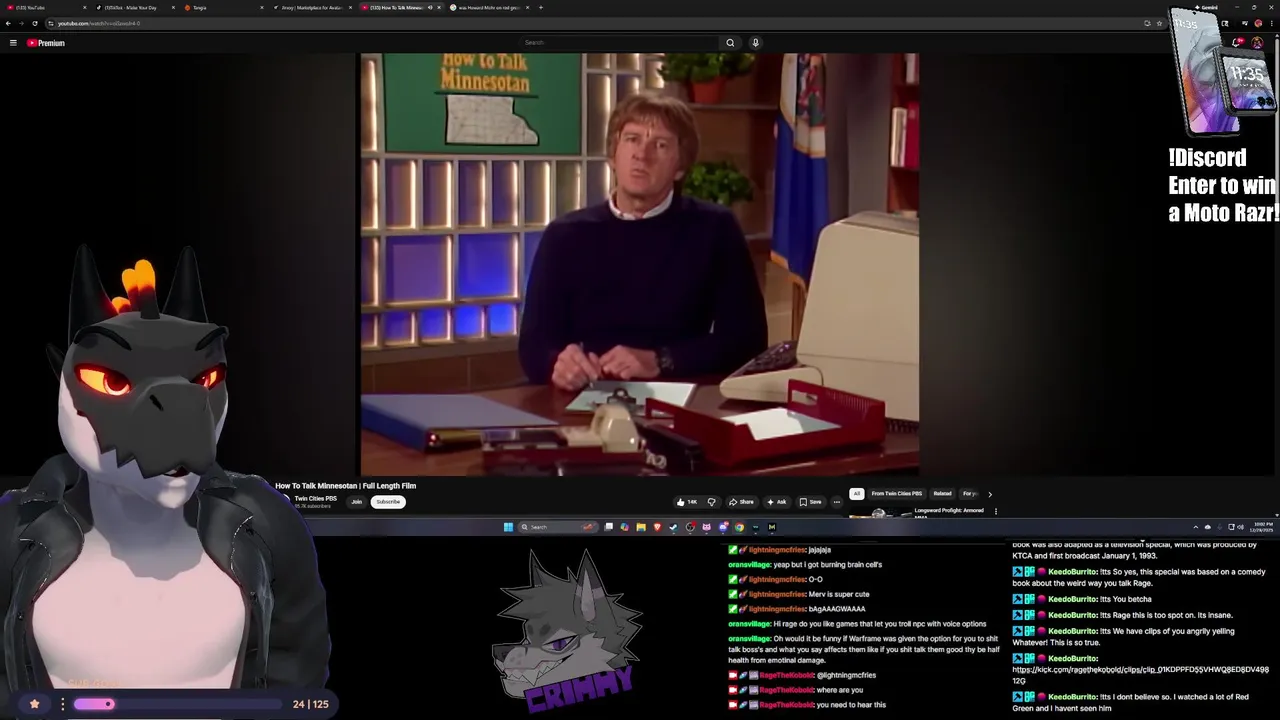Go back with the browser back arrow
Viewport: 1280px width, 720px height.
tap(8, 23)
